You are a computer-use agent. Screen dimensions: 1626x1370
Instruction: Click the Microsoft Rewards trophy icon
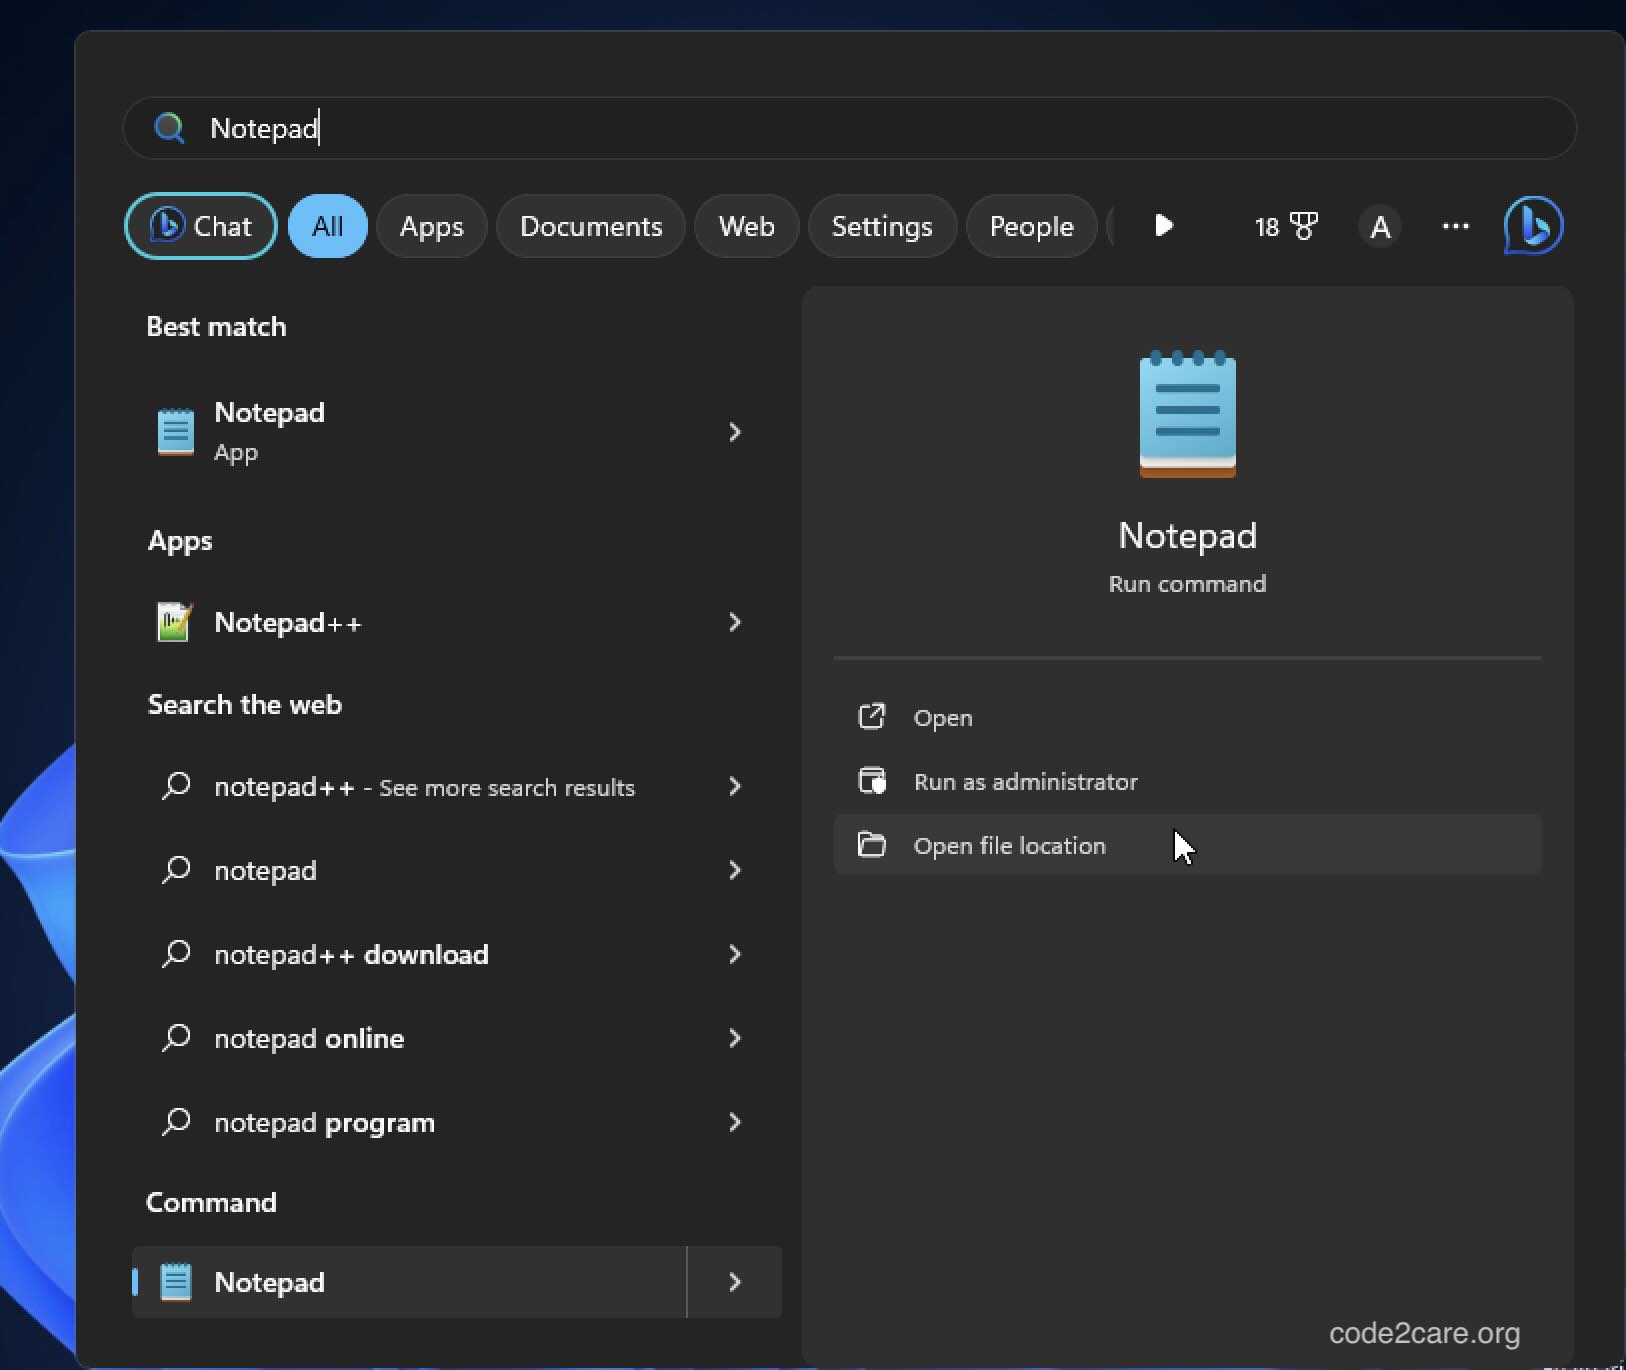coord(1303,226)
